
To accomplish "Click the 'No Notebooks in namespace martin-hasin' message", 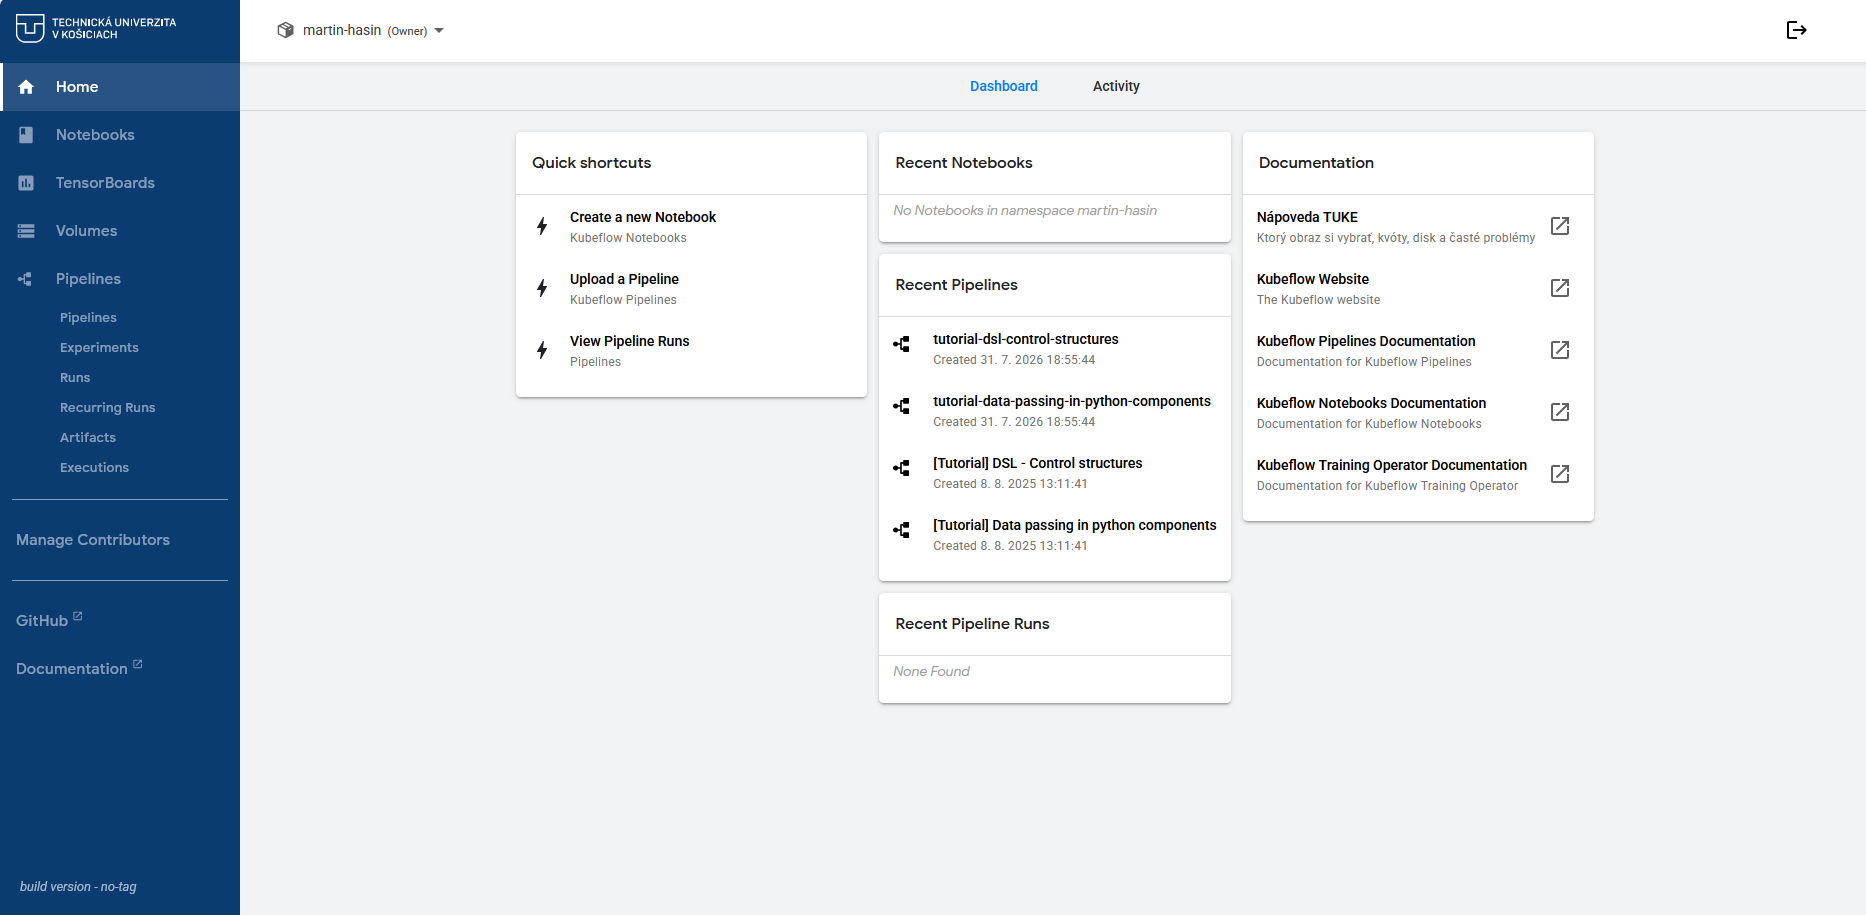I will pyautogui.click(x=1025, y=210).
